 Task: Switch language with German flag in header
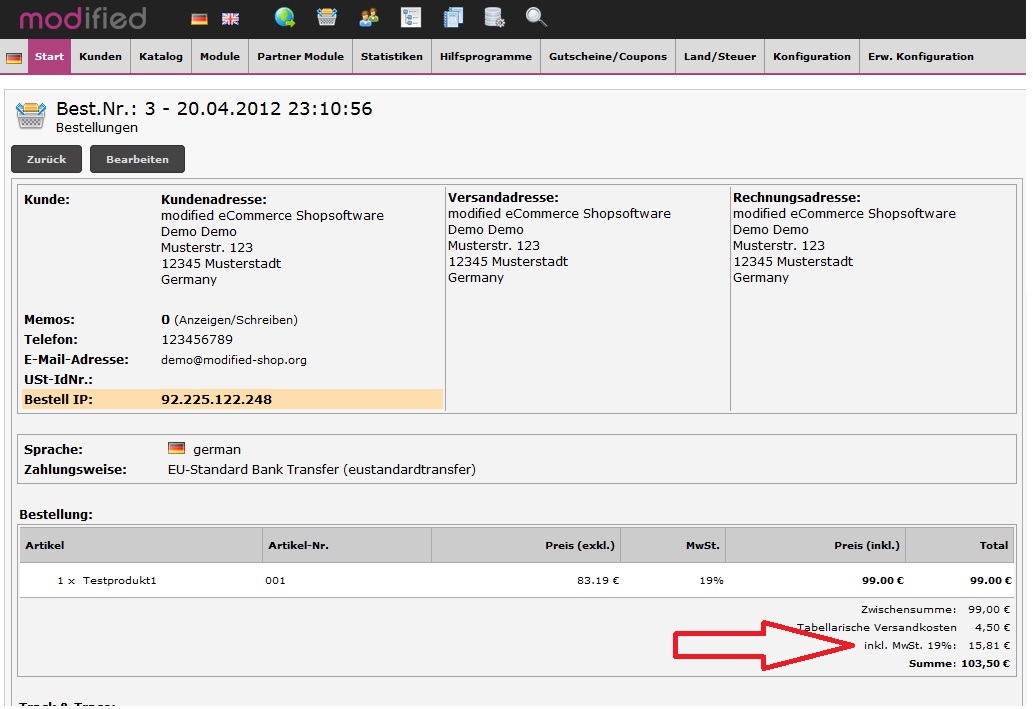point(200,19)
